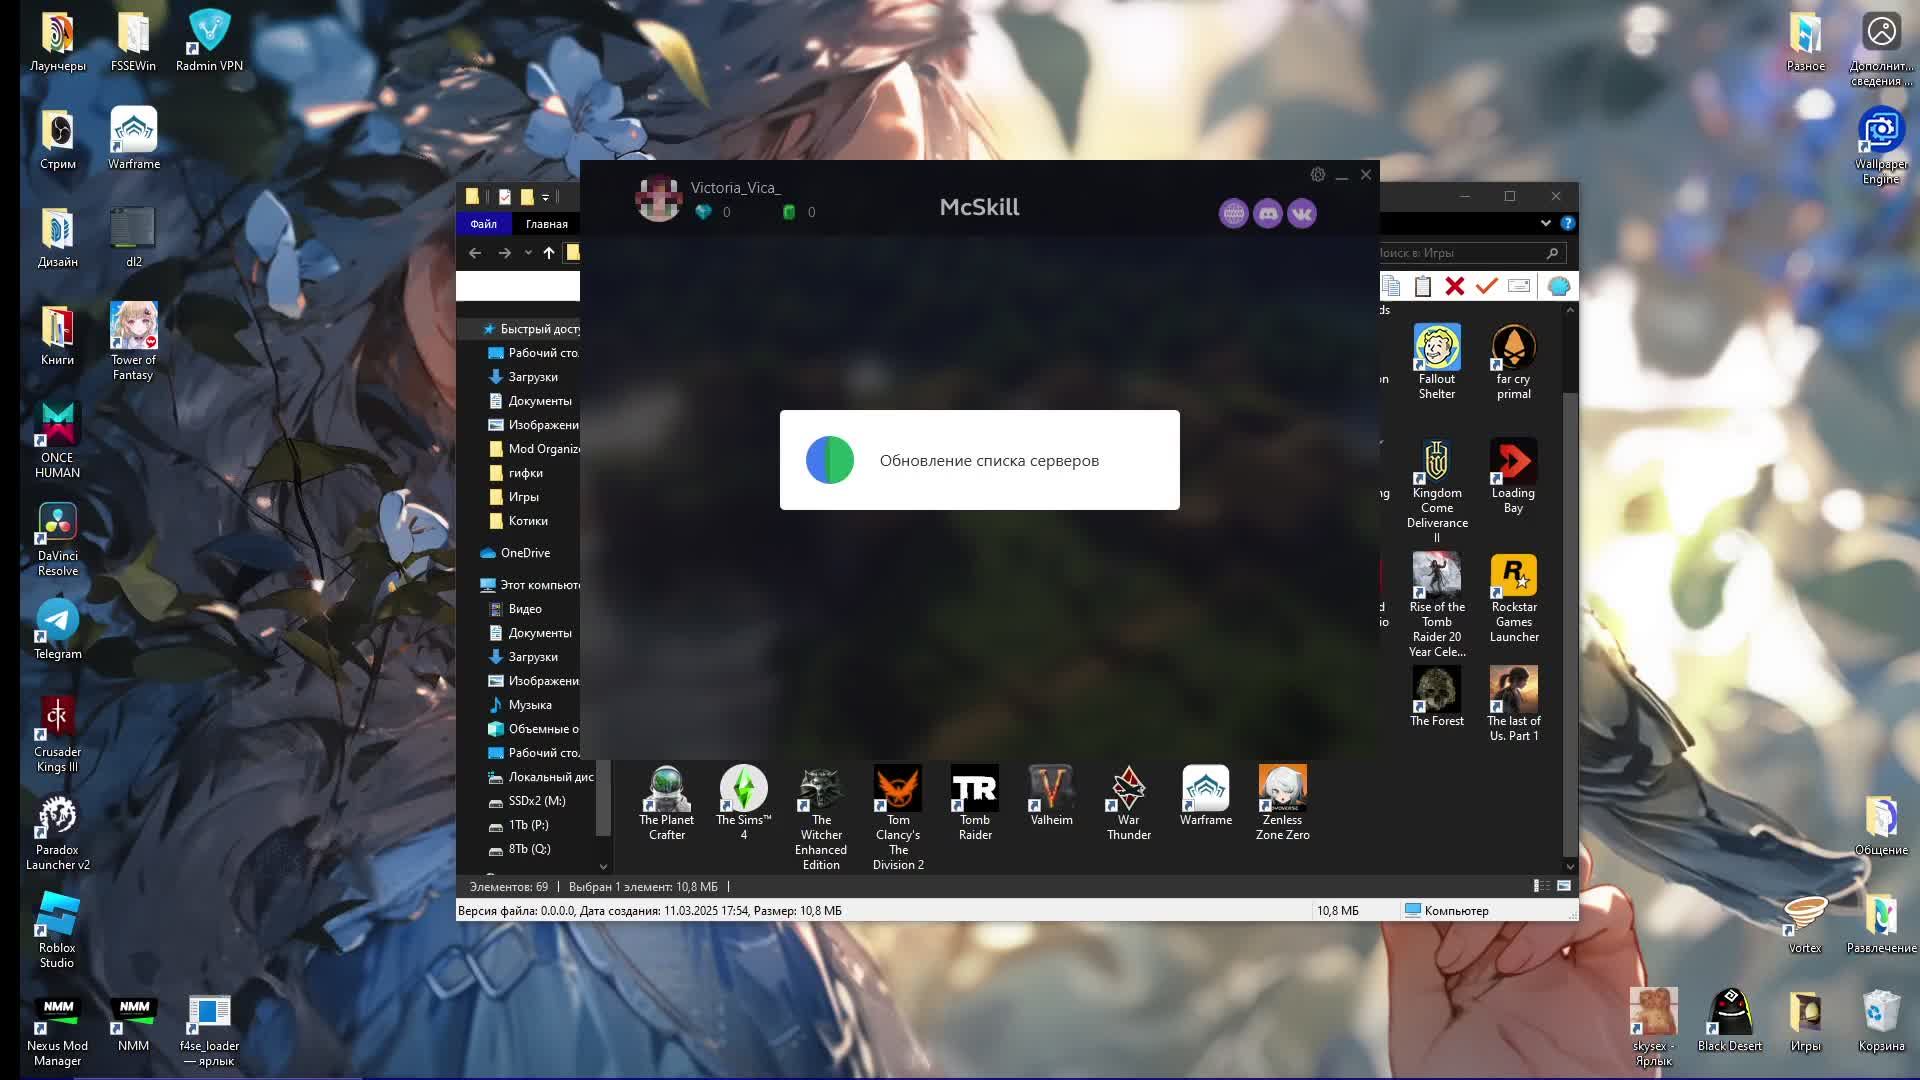
Task: Click the Victoria_Vica_ profile avatar
Action: click(x=658, y=199)
